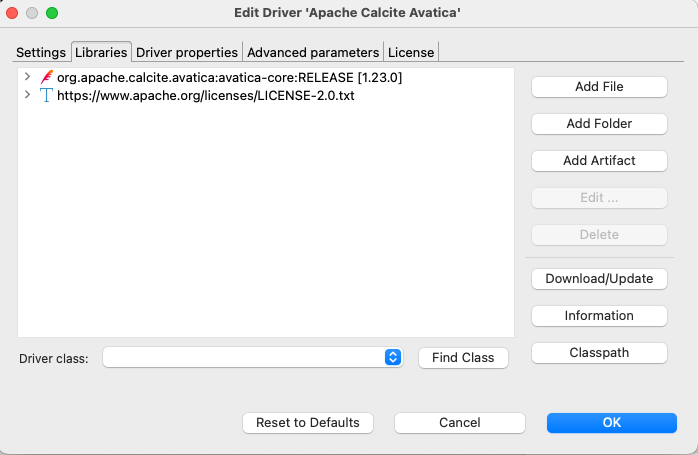Screen dimensions: 698x455
Task: Close the dialog with the red window button
Action: [x=12, y=13]
